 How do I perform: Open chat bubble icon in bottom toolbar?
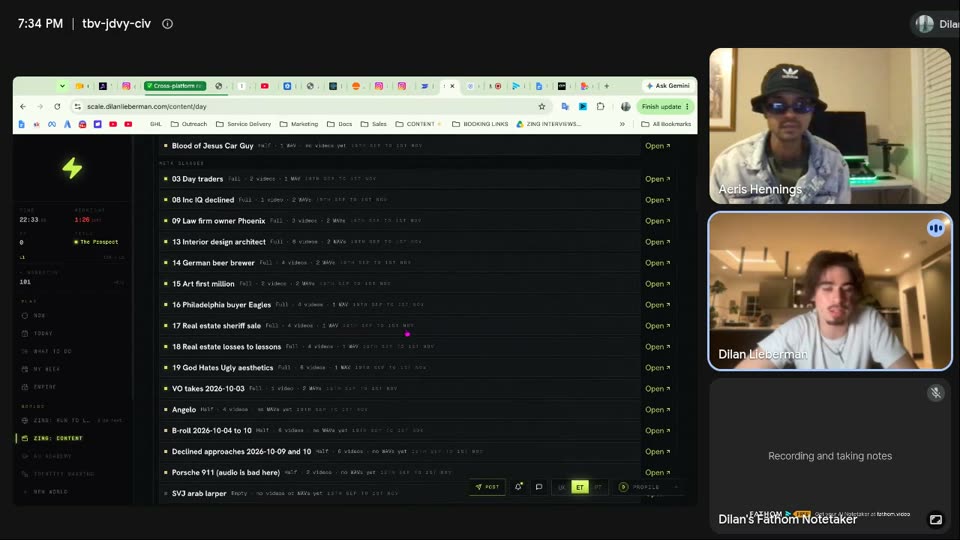[539, 487]
